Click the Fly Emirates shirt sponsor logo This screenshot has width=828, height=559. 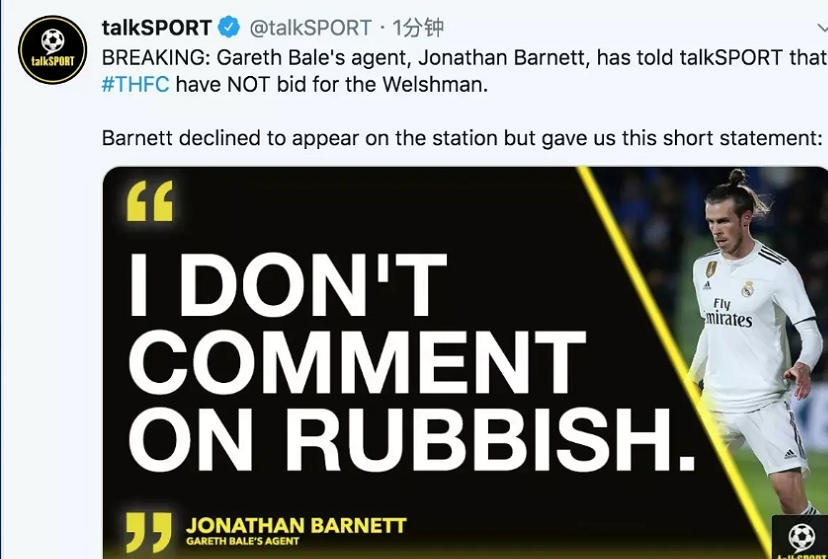(727, 314)
